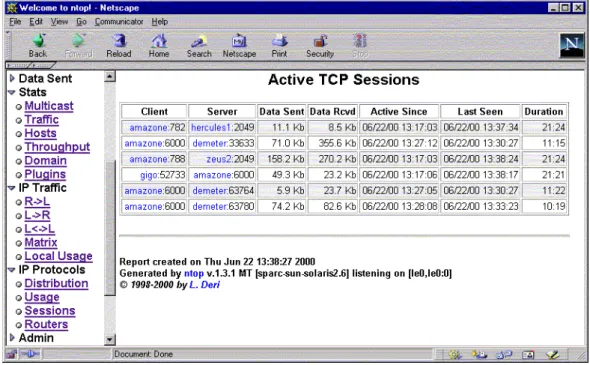Collapse the IP Traffic section

(12, 188)
